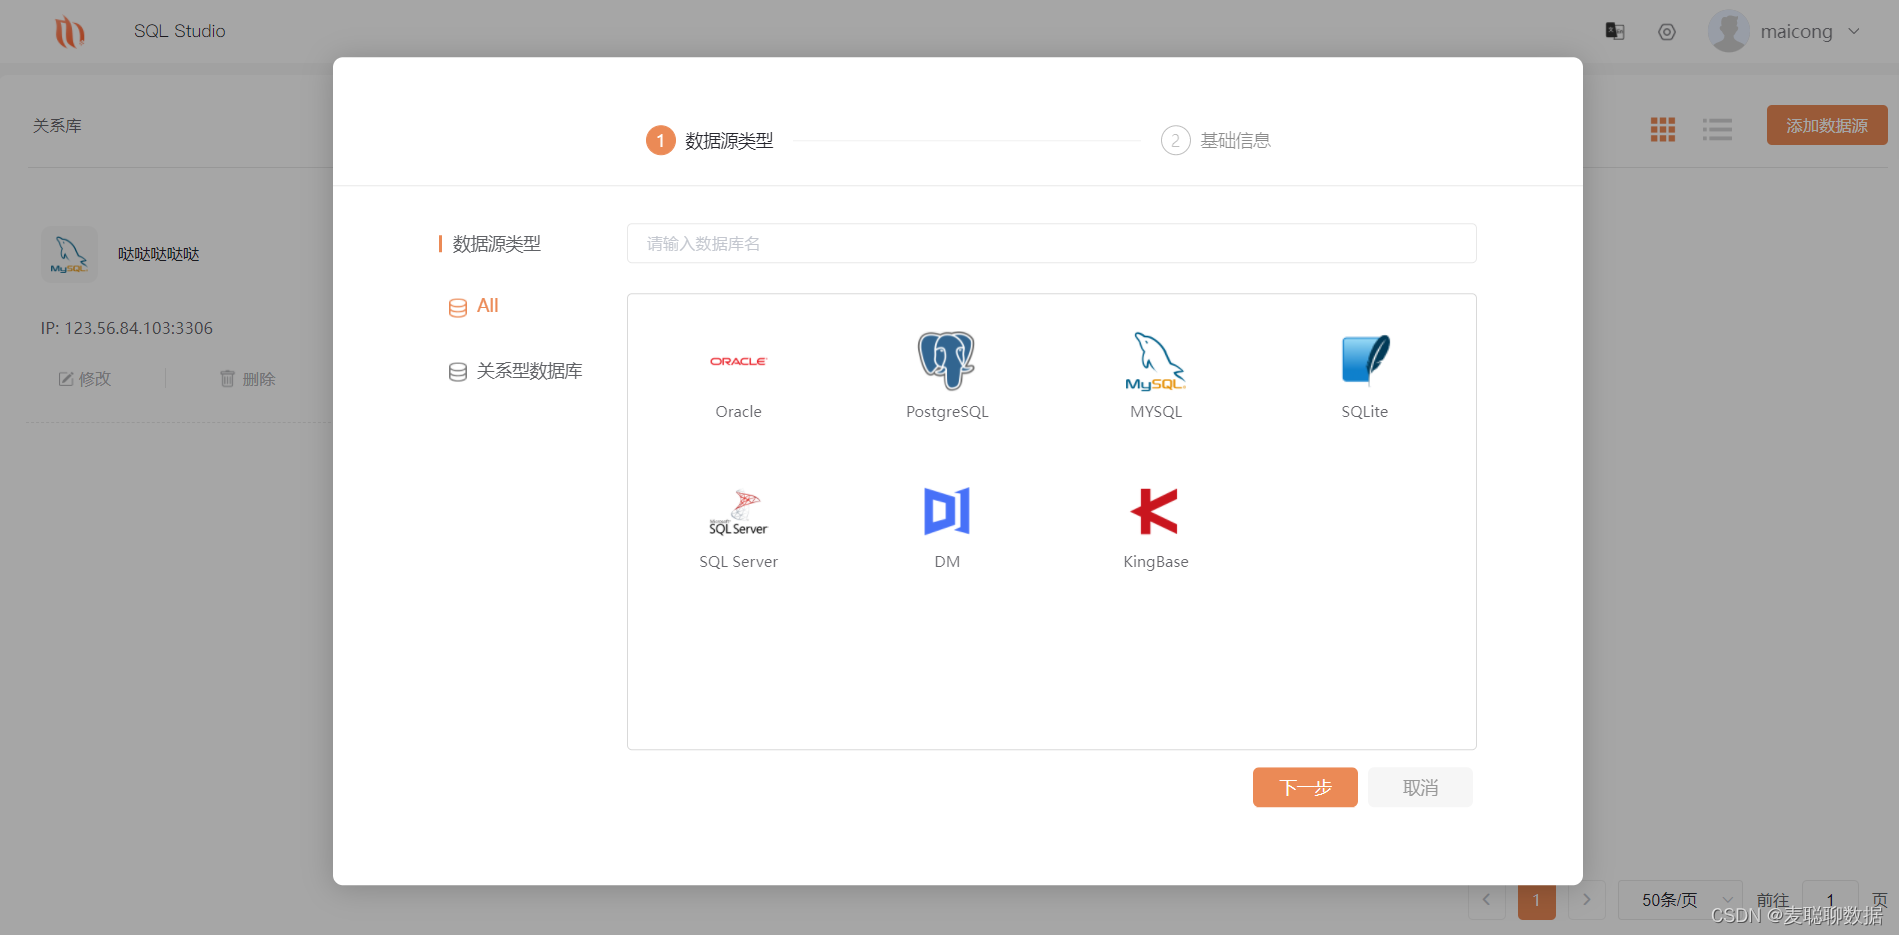
Task: Click the database icon next to All
Action: click(458, 307)
